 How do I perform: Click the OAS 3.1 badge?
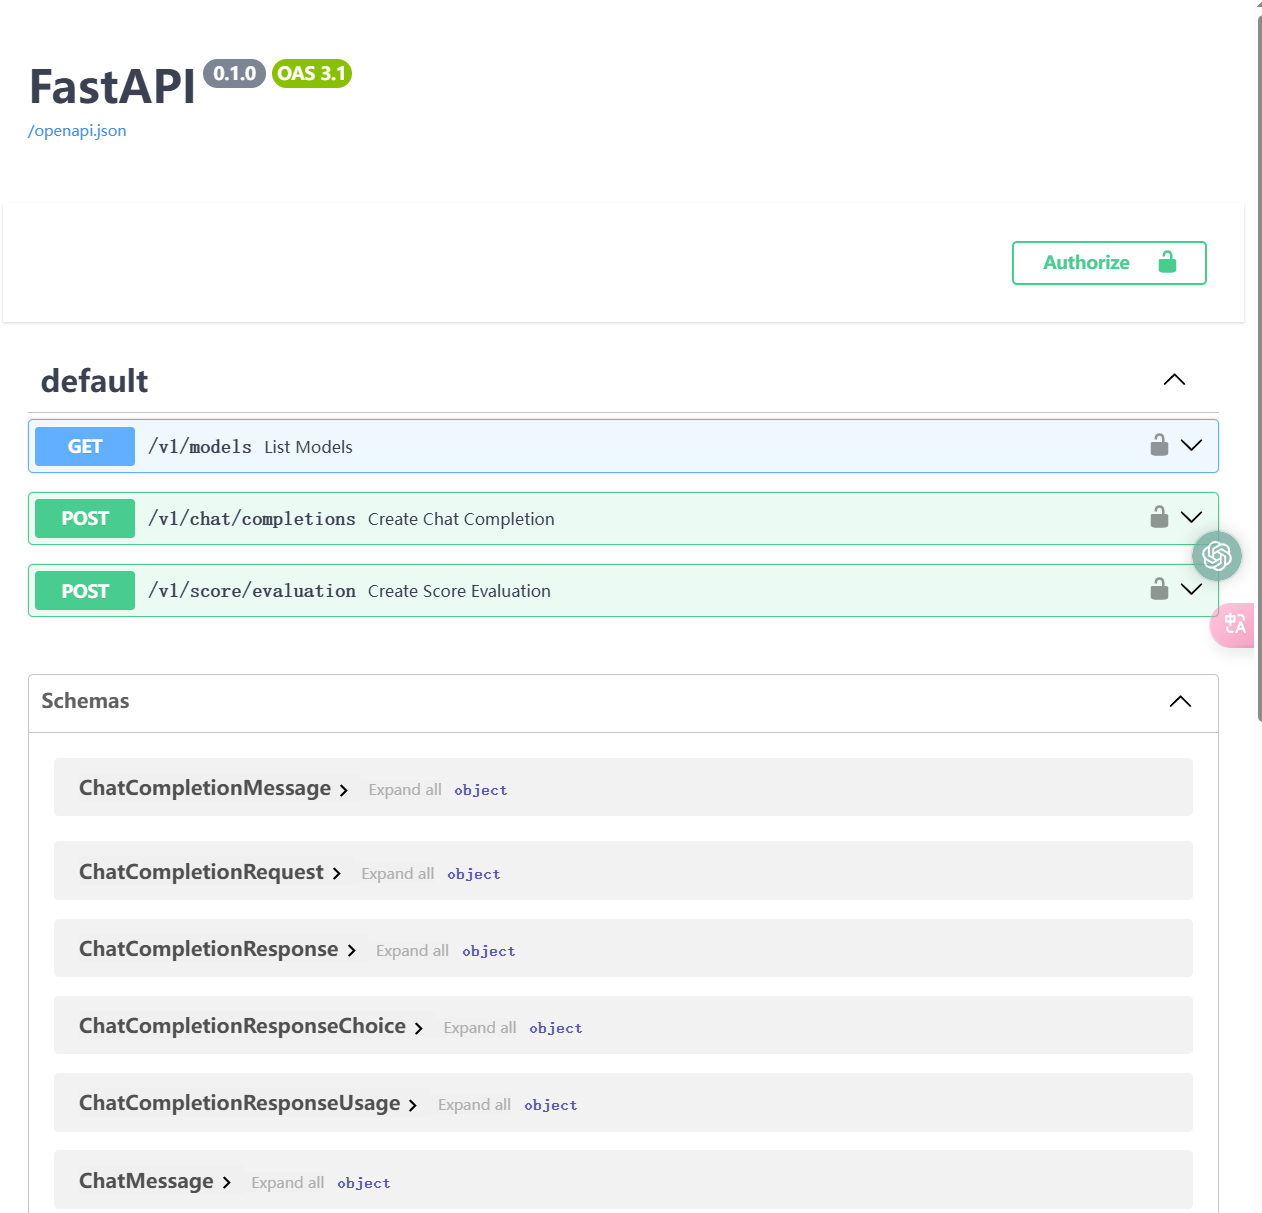(x=312, y=73)
